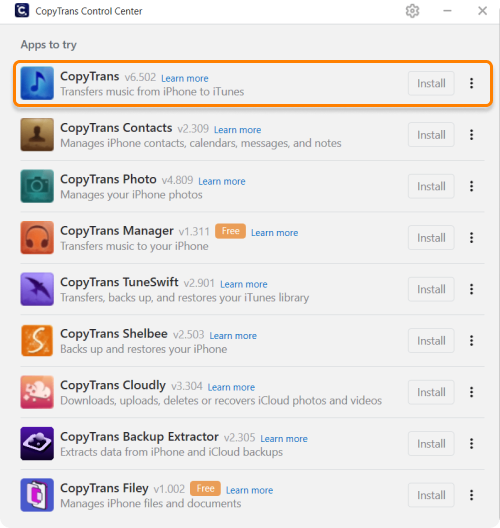Click the Free badge on CopyTrans Filey
The width and height of the screenshot is (500, 528).
click(x=205, y=488)
